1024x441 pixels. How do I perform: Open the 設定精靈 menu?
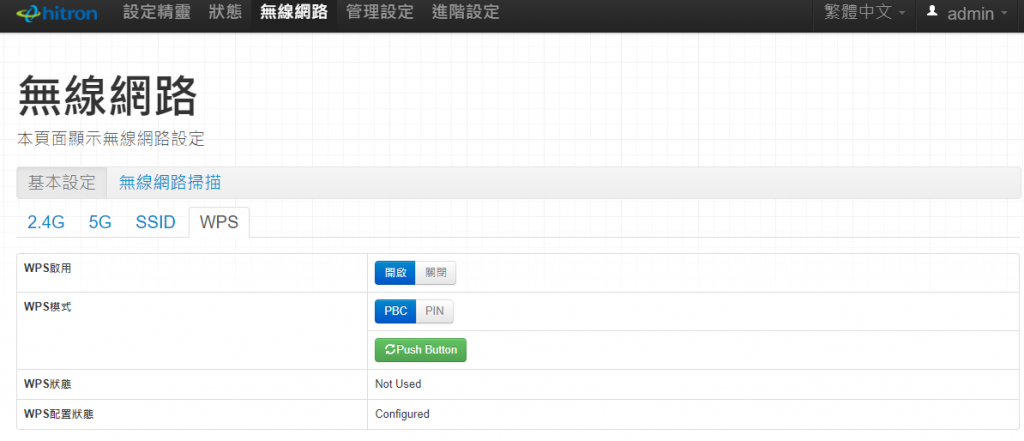coord(155,13)
